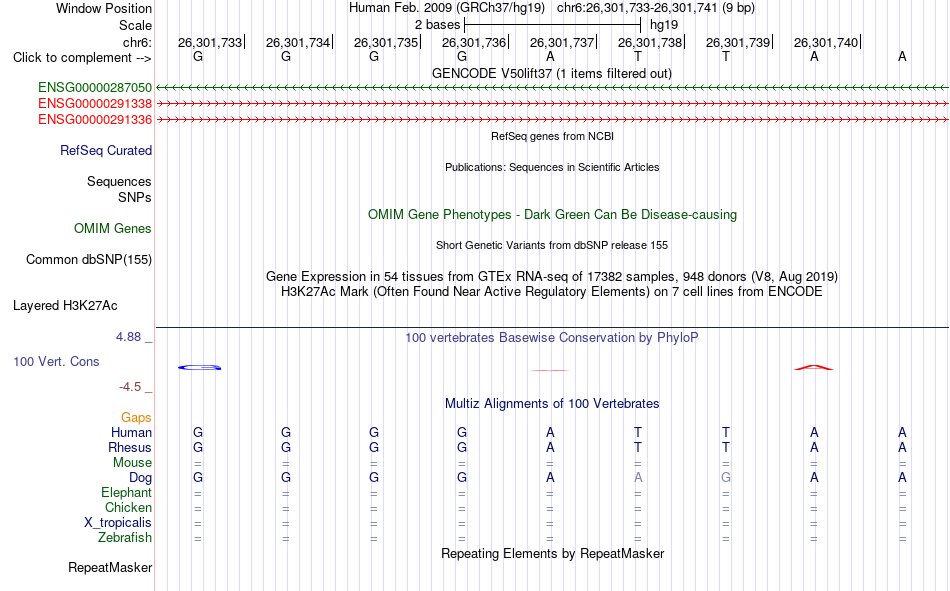Click the Dog species row label
This screenshot has width=950, height=591.
coord(141,478)
